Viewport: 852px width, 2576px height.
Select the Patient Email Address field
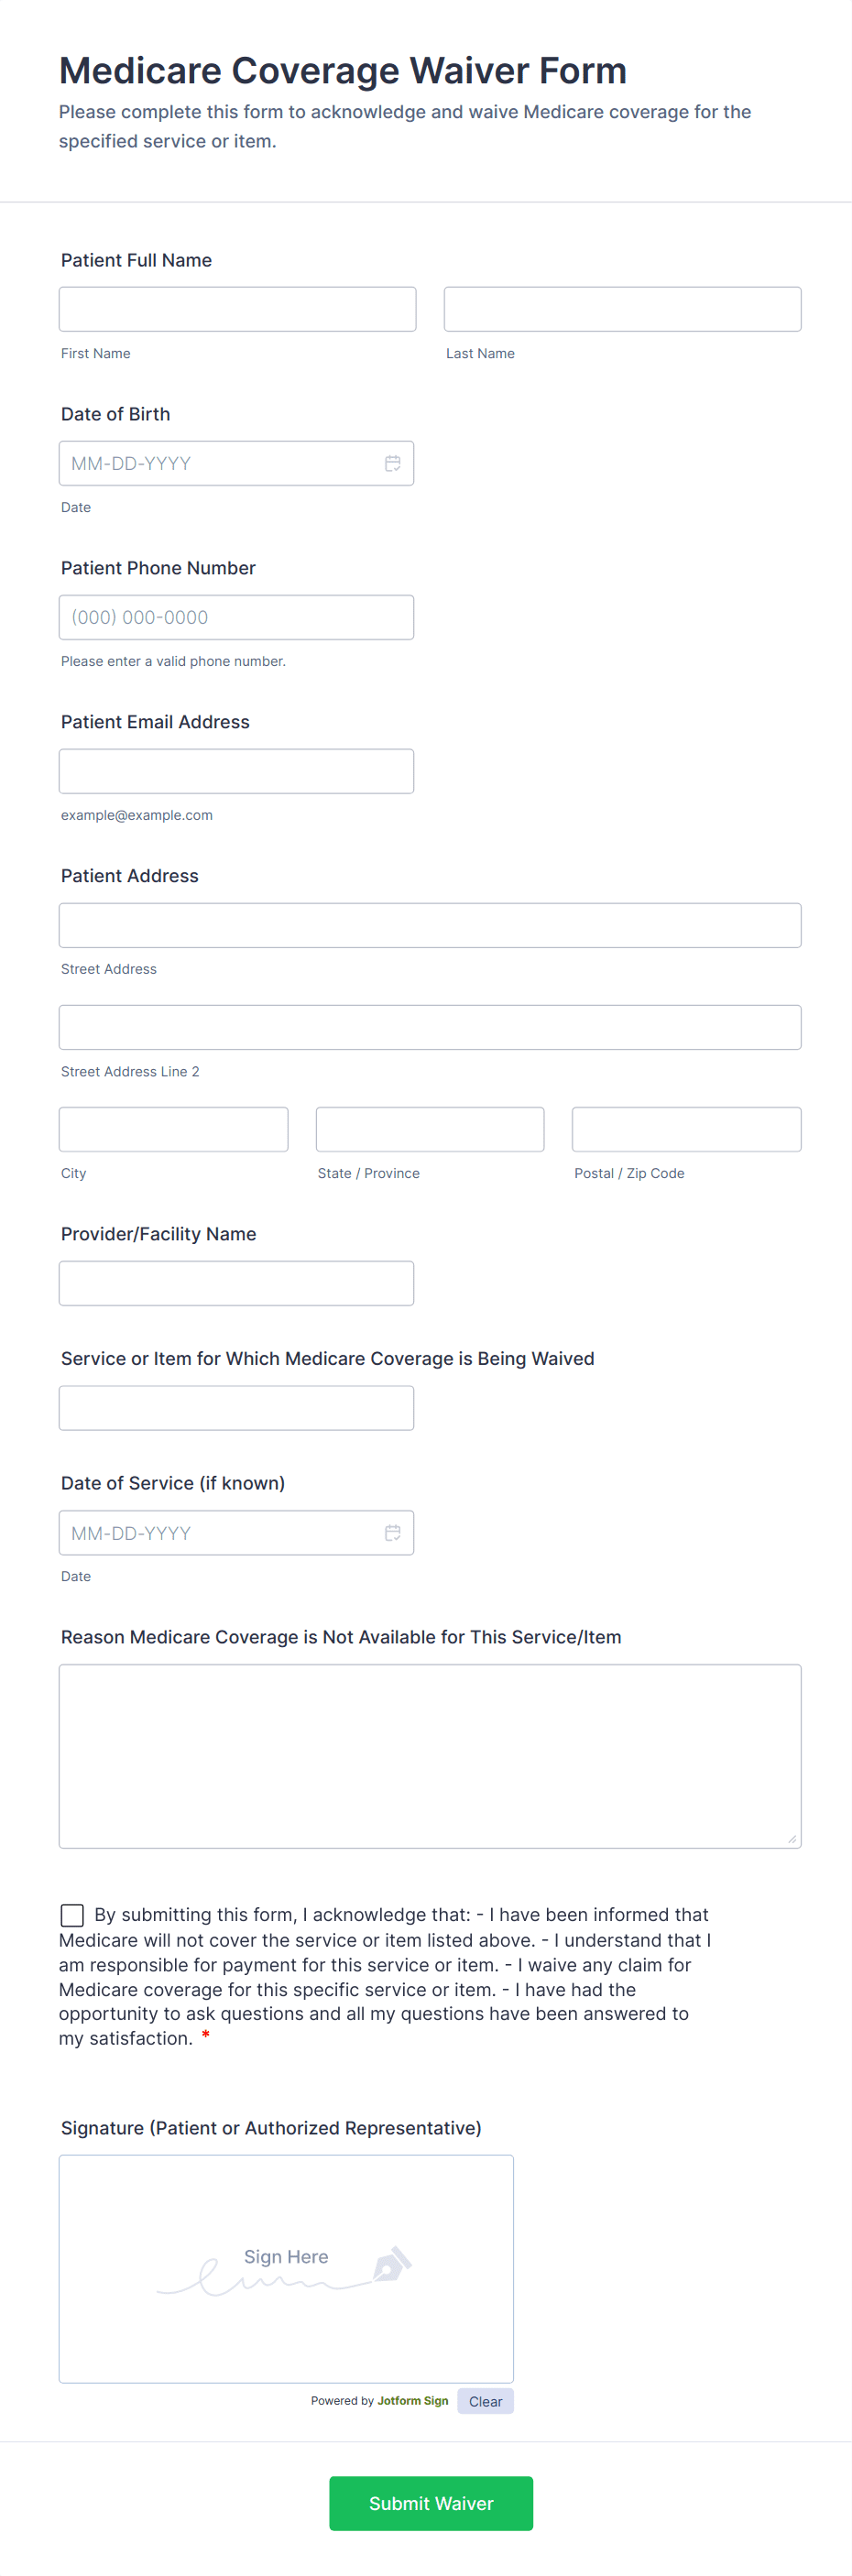(236, 771)
